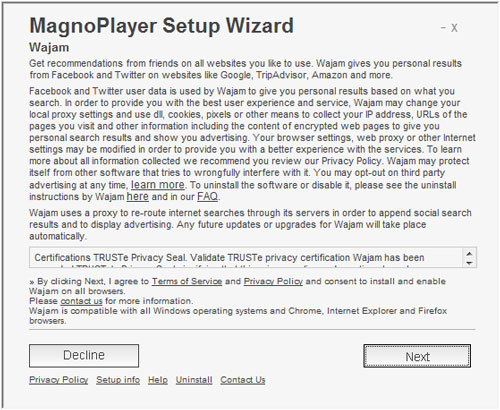
Task: Open the Uninstall footer link
Action: click(x=194, y=380)
